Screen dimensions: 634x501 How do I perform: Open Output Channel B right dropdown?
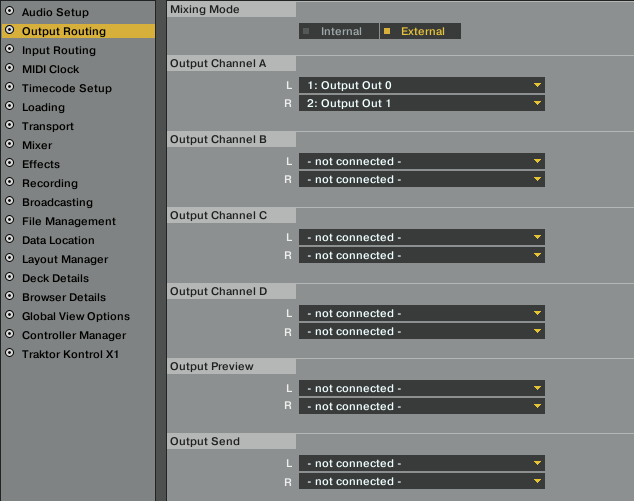pos(421,180)
